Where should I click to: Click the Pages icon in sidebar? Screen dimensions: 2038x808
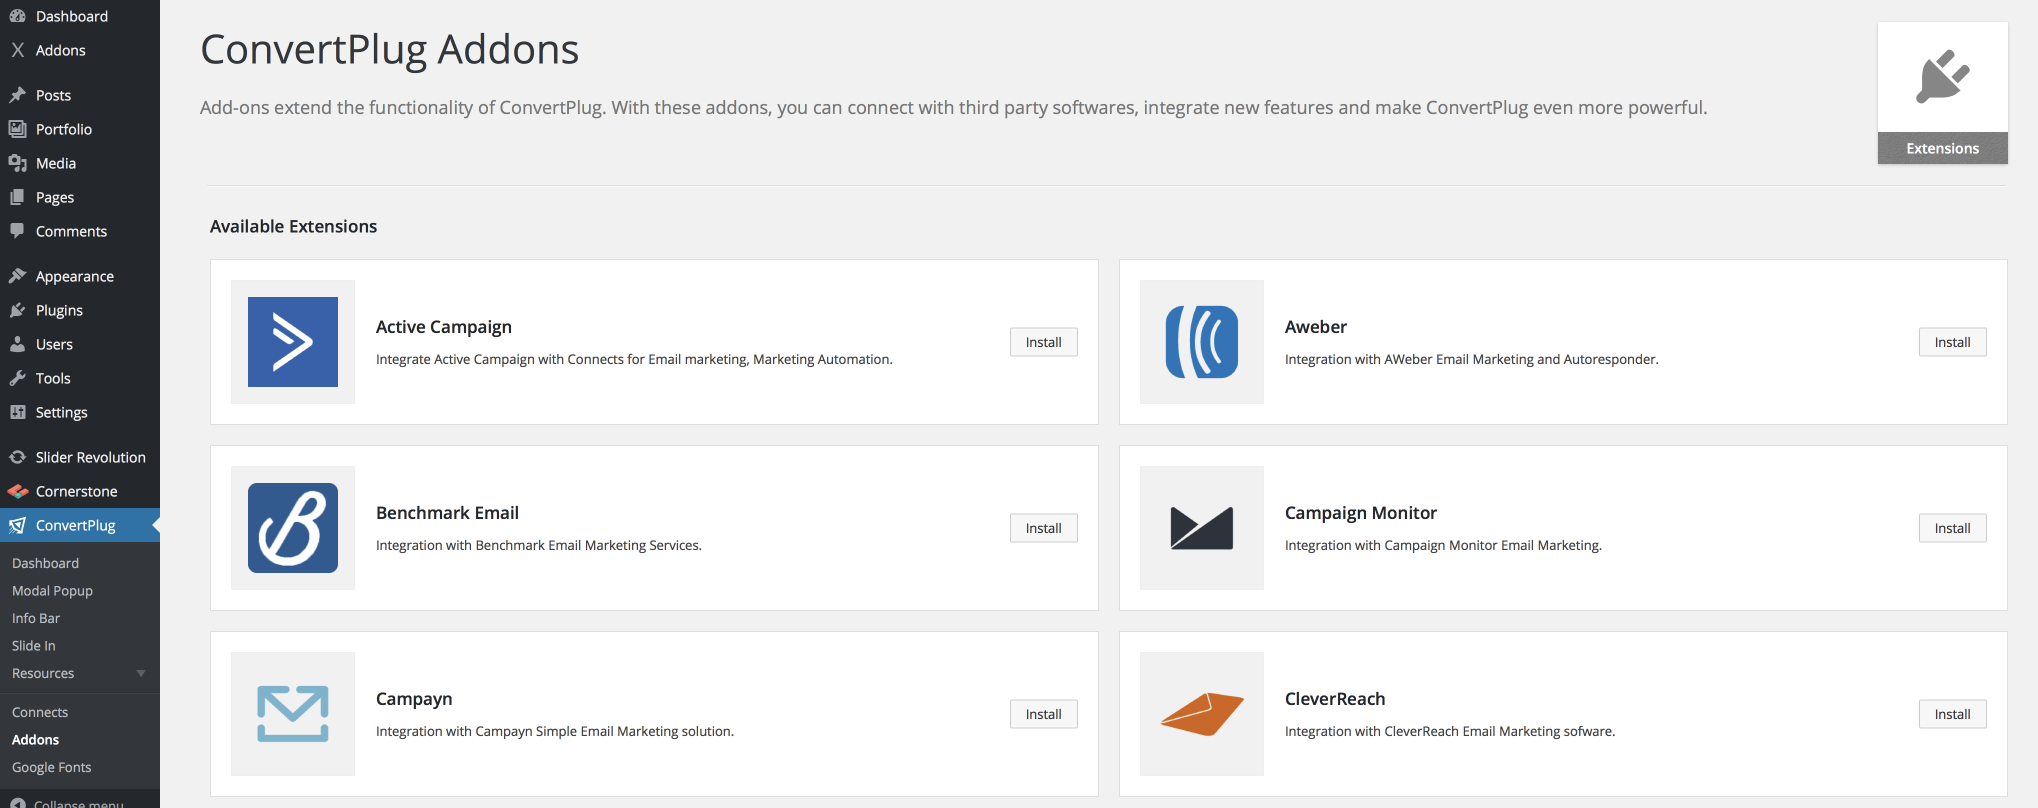coord(17,197)
